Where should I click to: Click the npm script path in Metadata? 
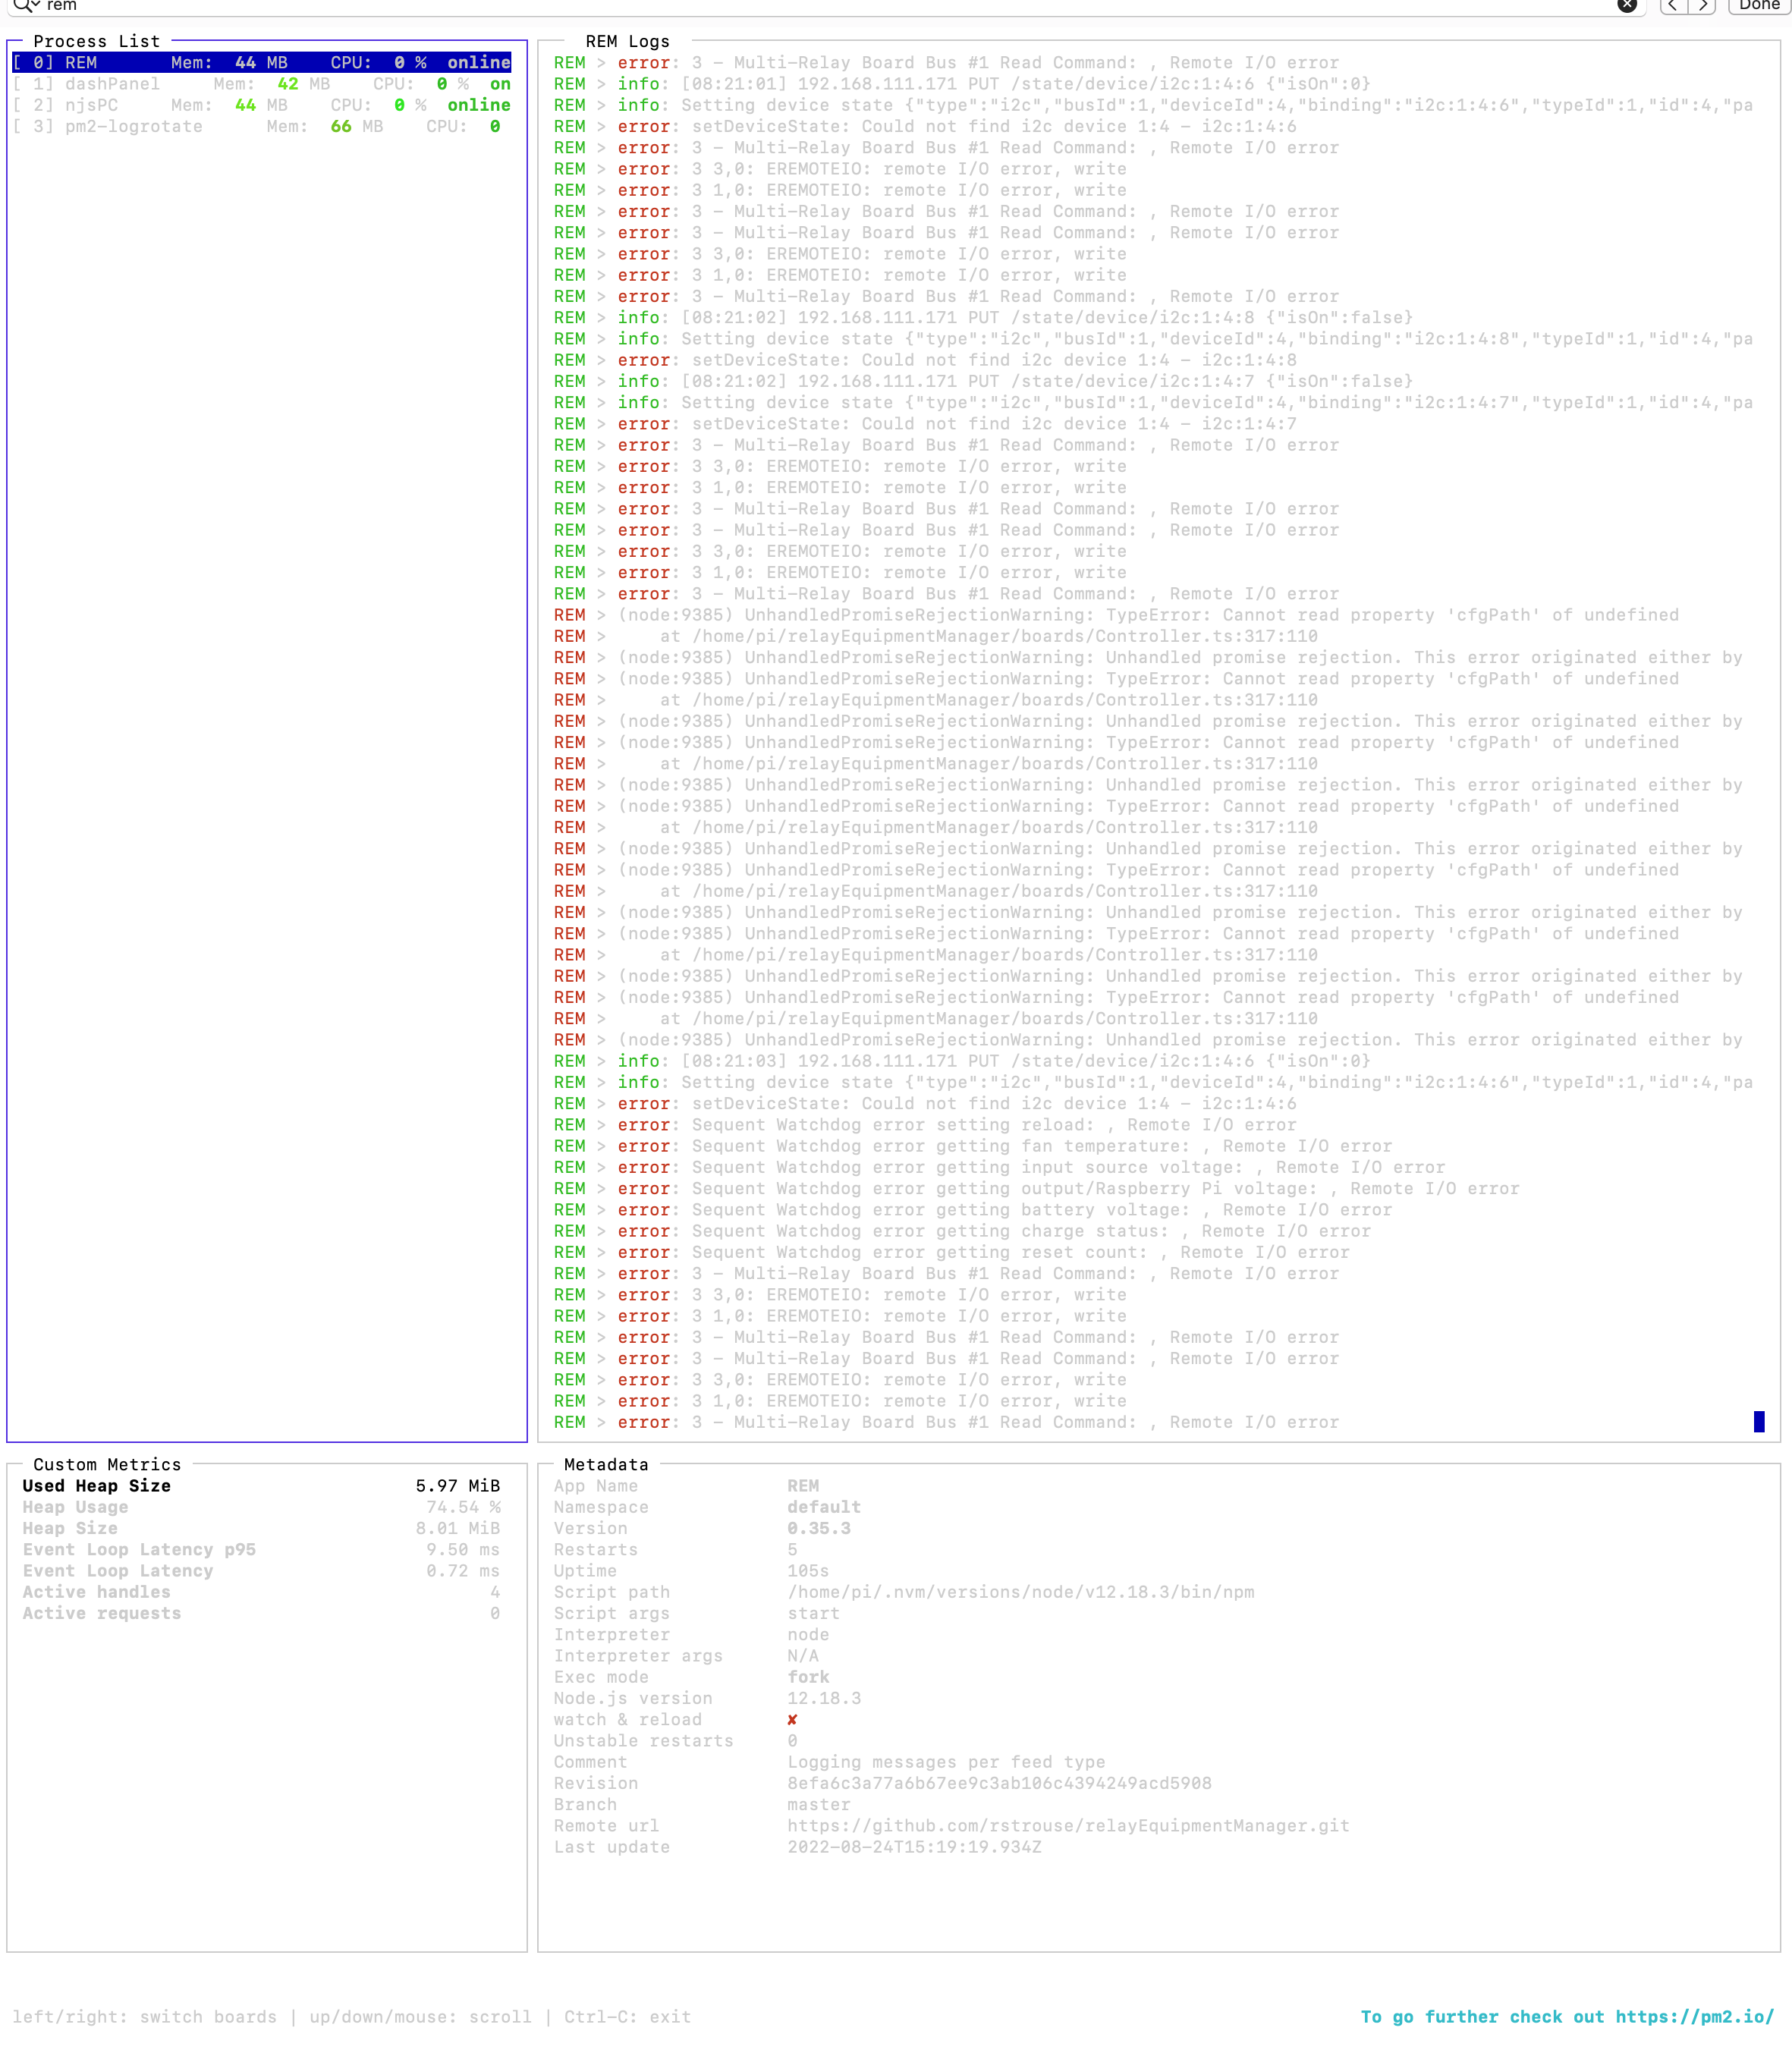[1020, 1592]
